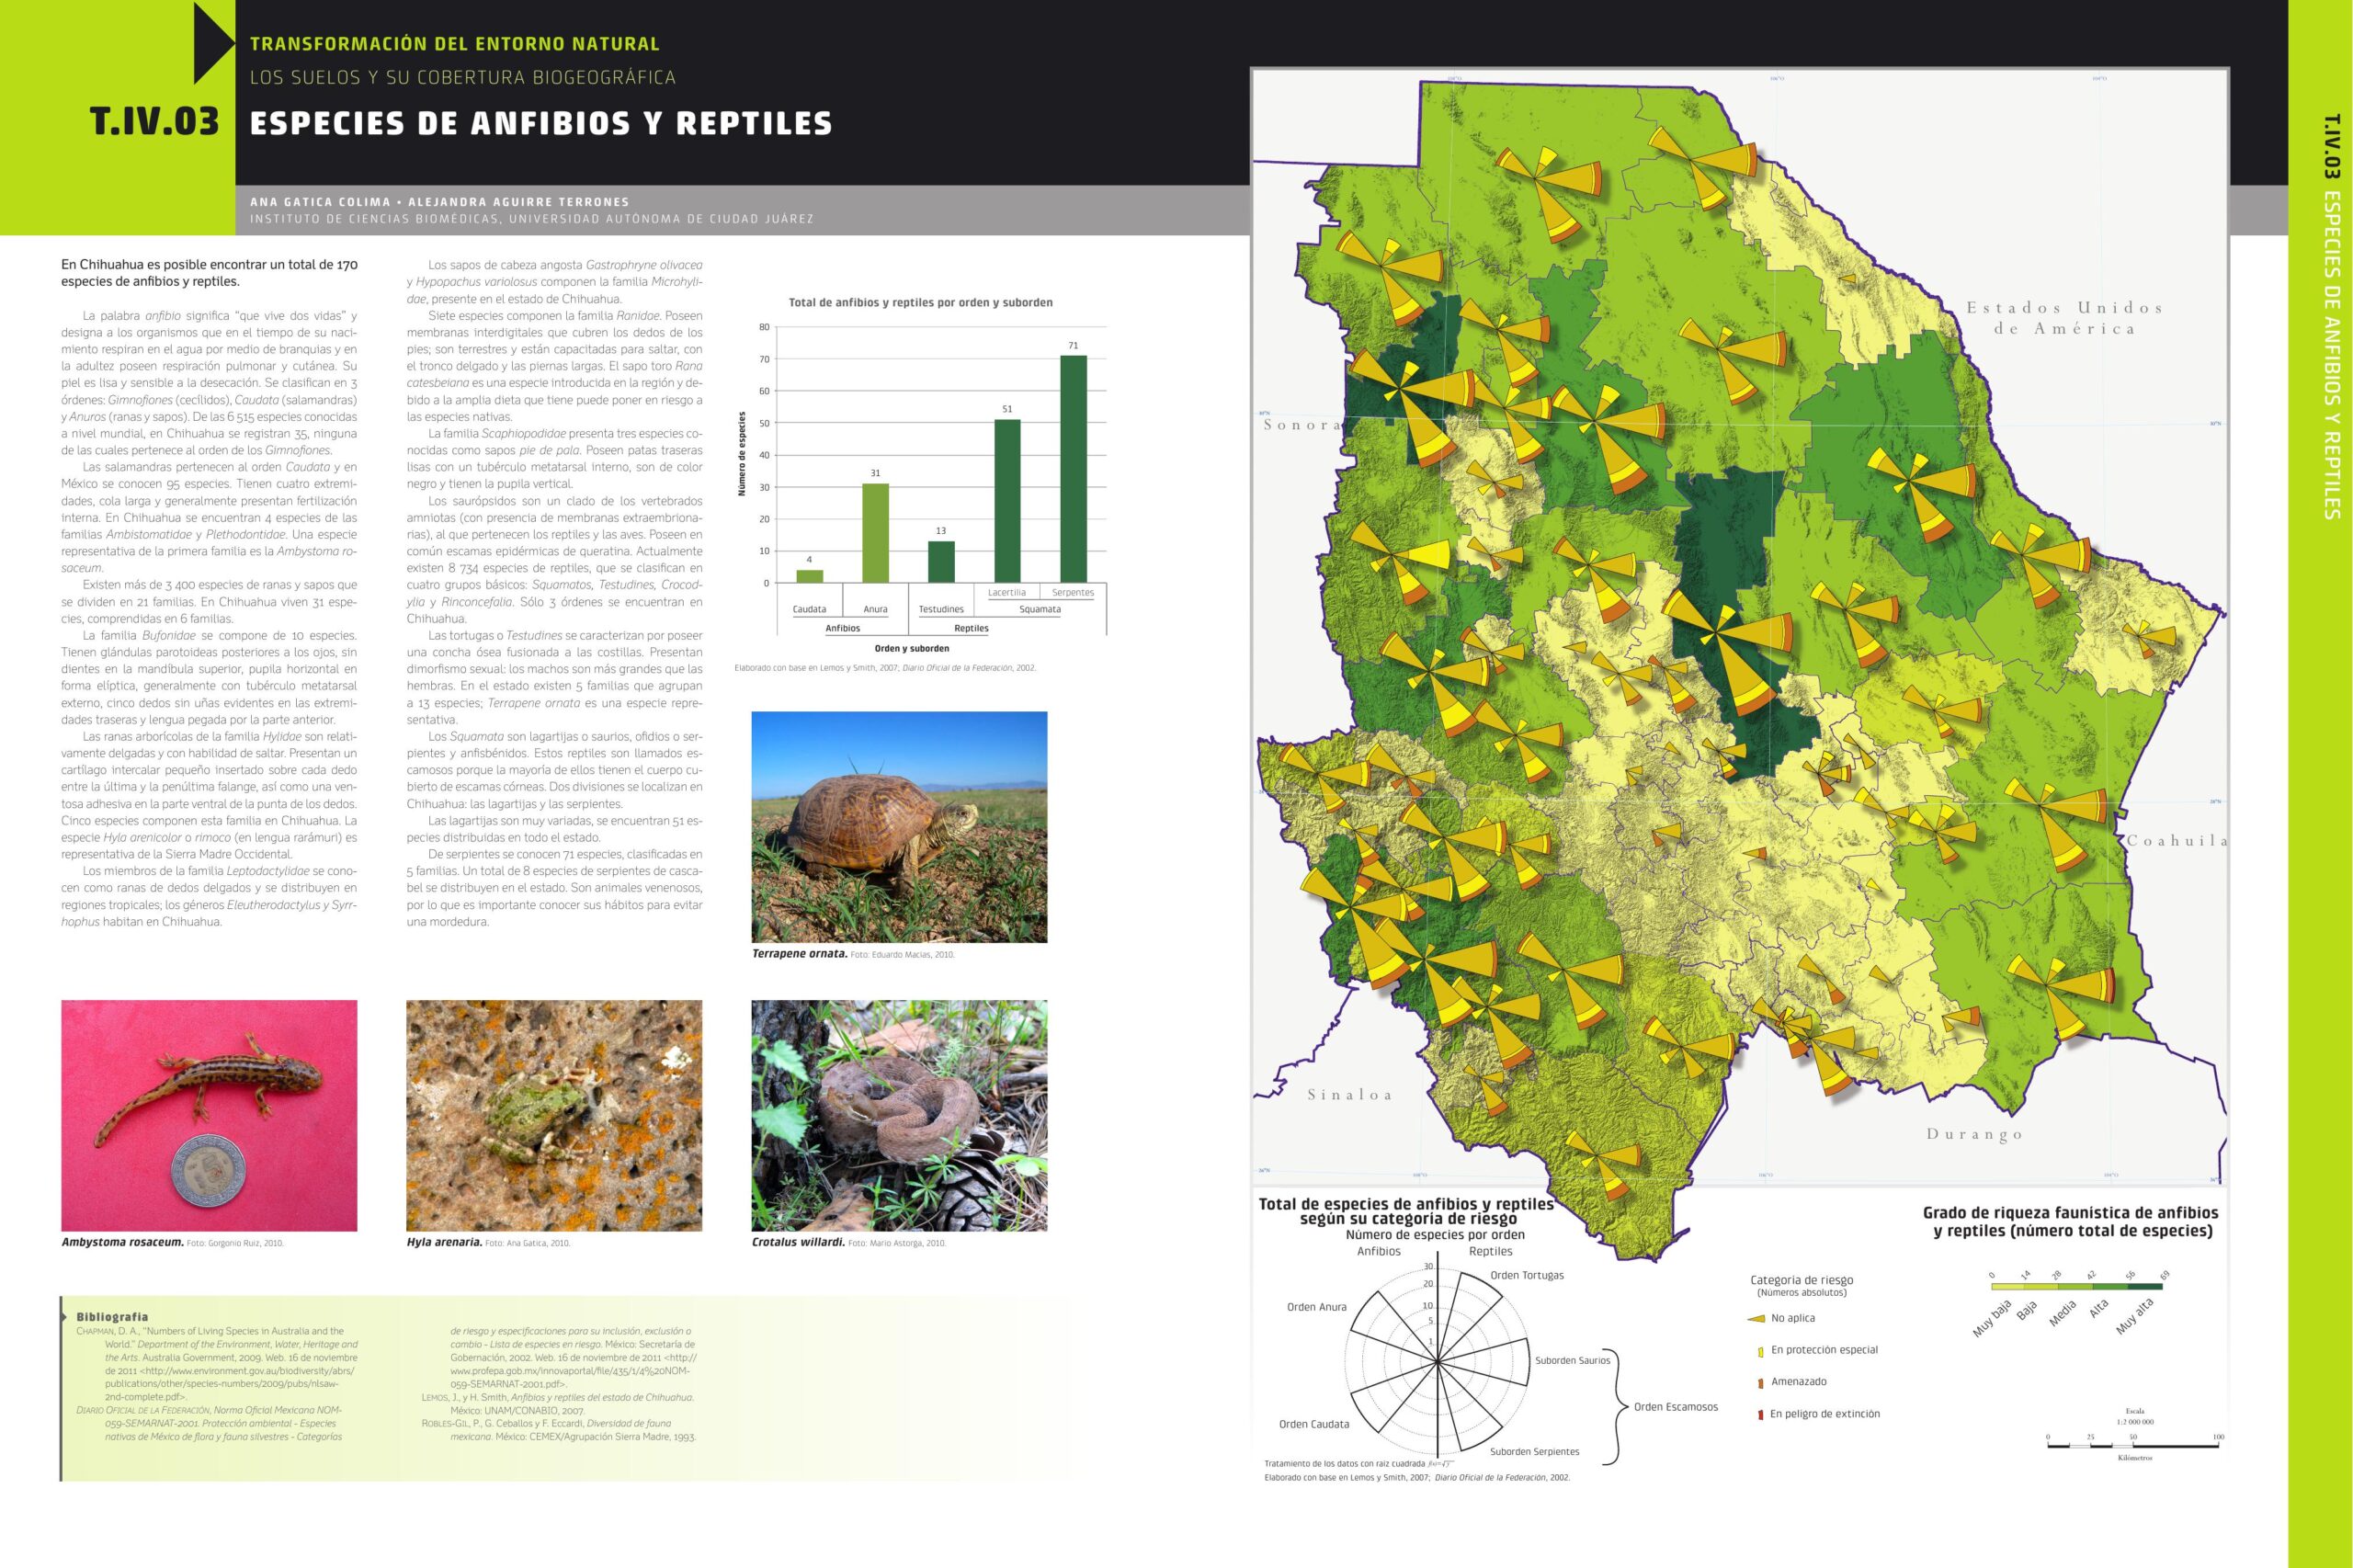The image size is (2353, 1568).
Task: Click the 'En protección especial' legend marker
Action: click(x=1760, y=1351)
